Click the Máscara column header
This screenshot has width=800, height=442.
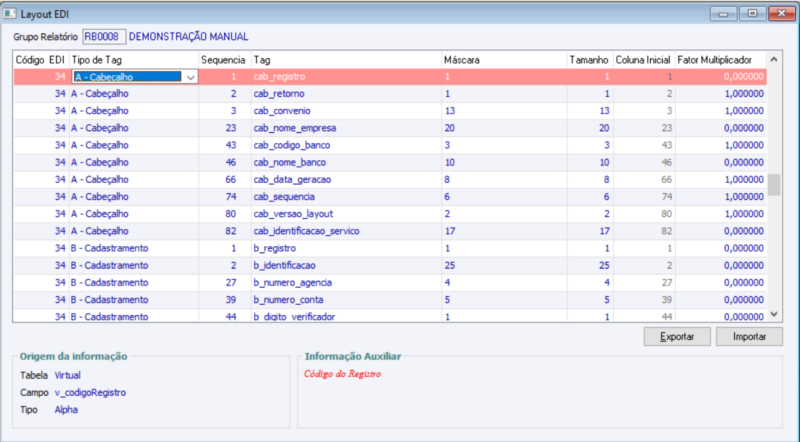point(504,60)
